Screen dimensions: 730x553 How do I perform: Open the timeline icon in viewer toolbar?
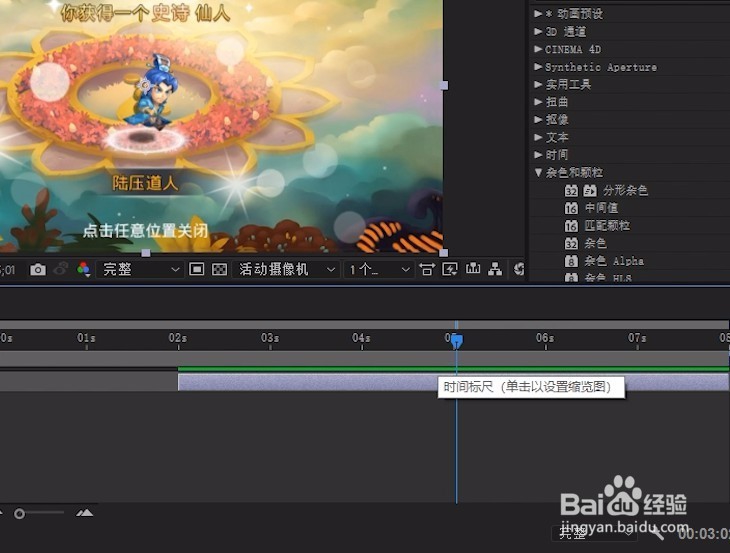coord(473,269)
